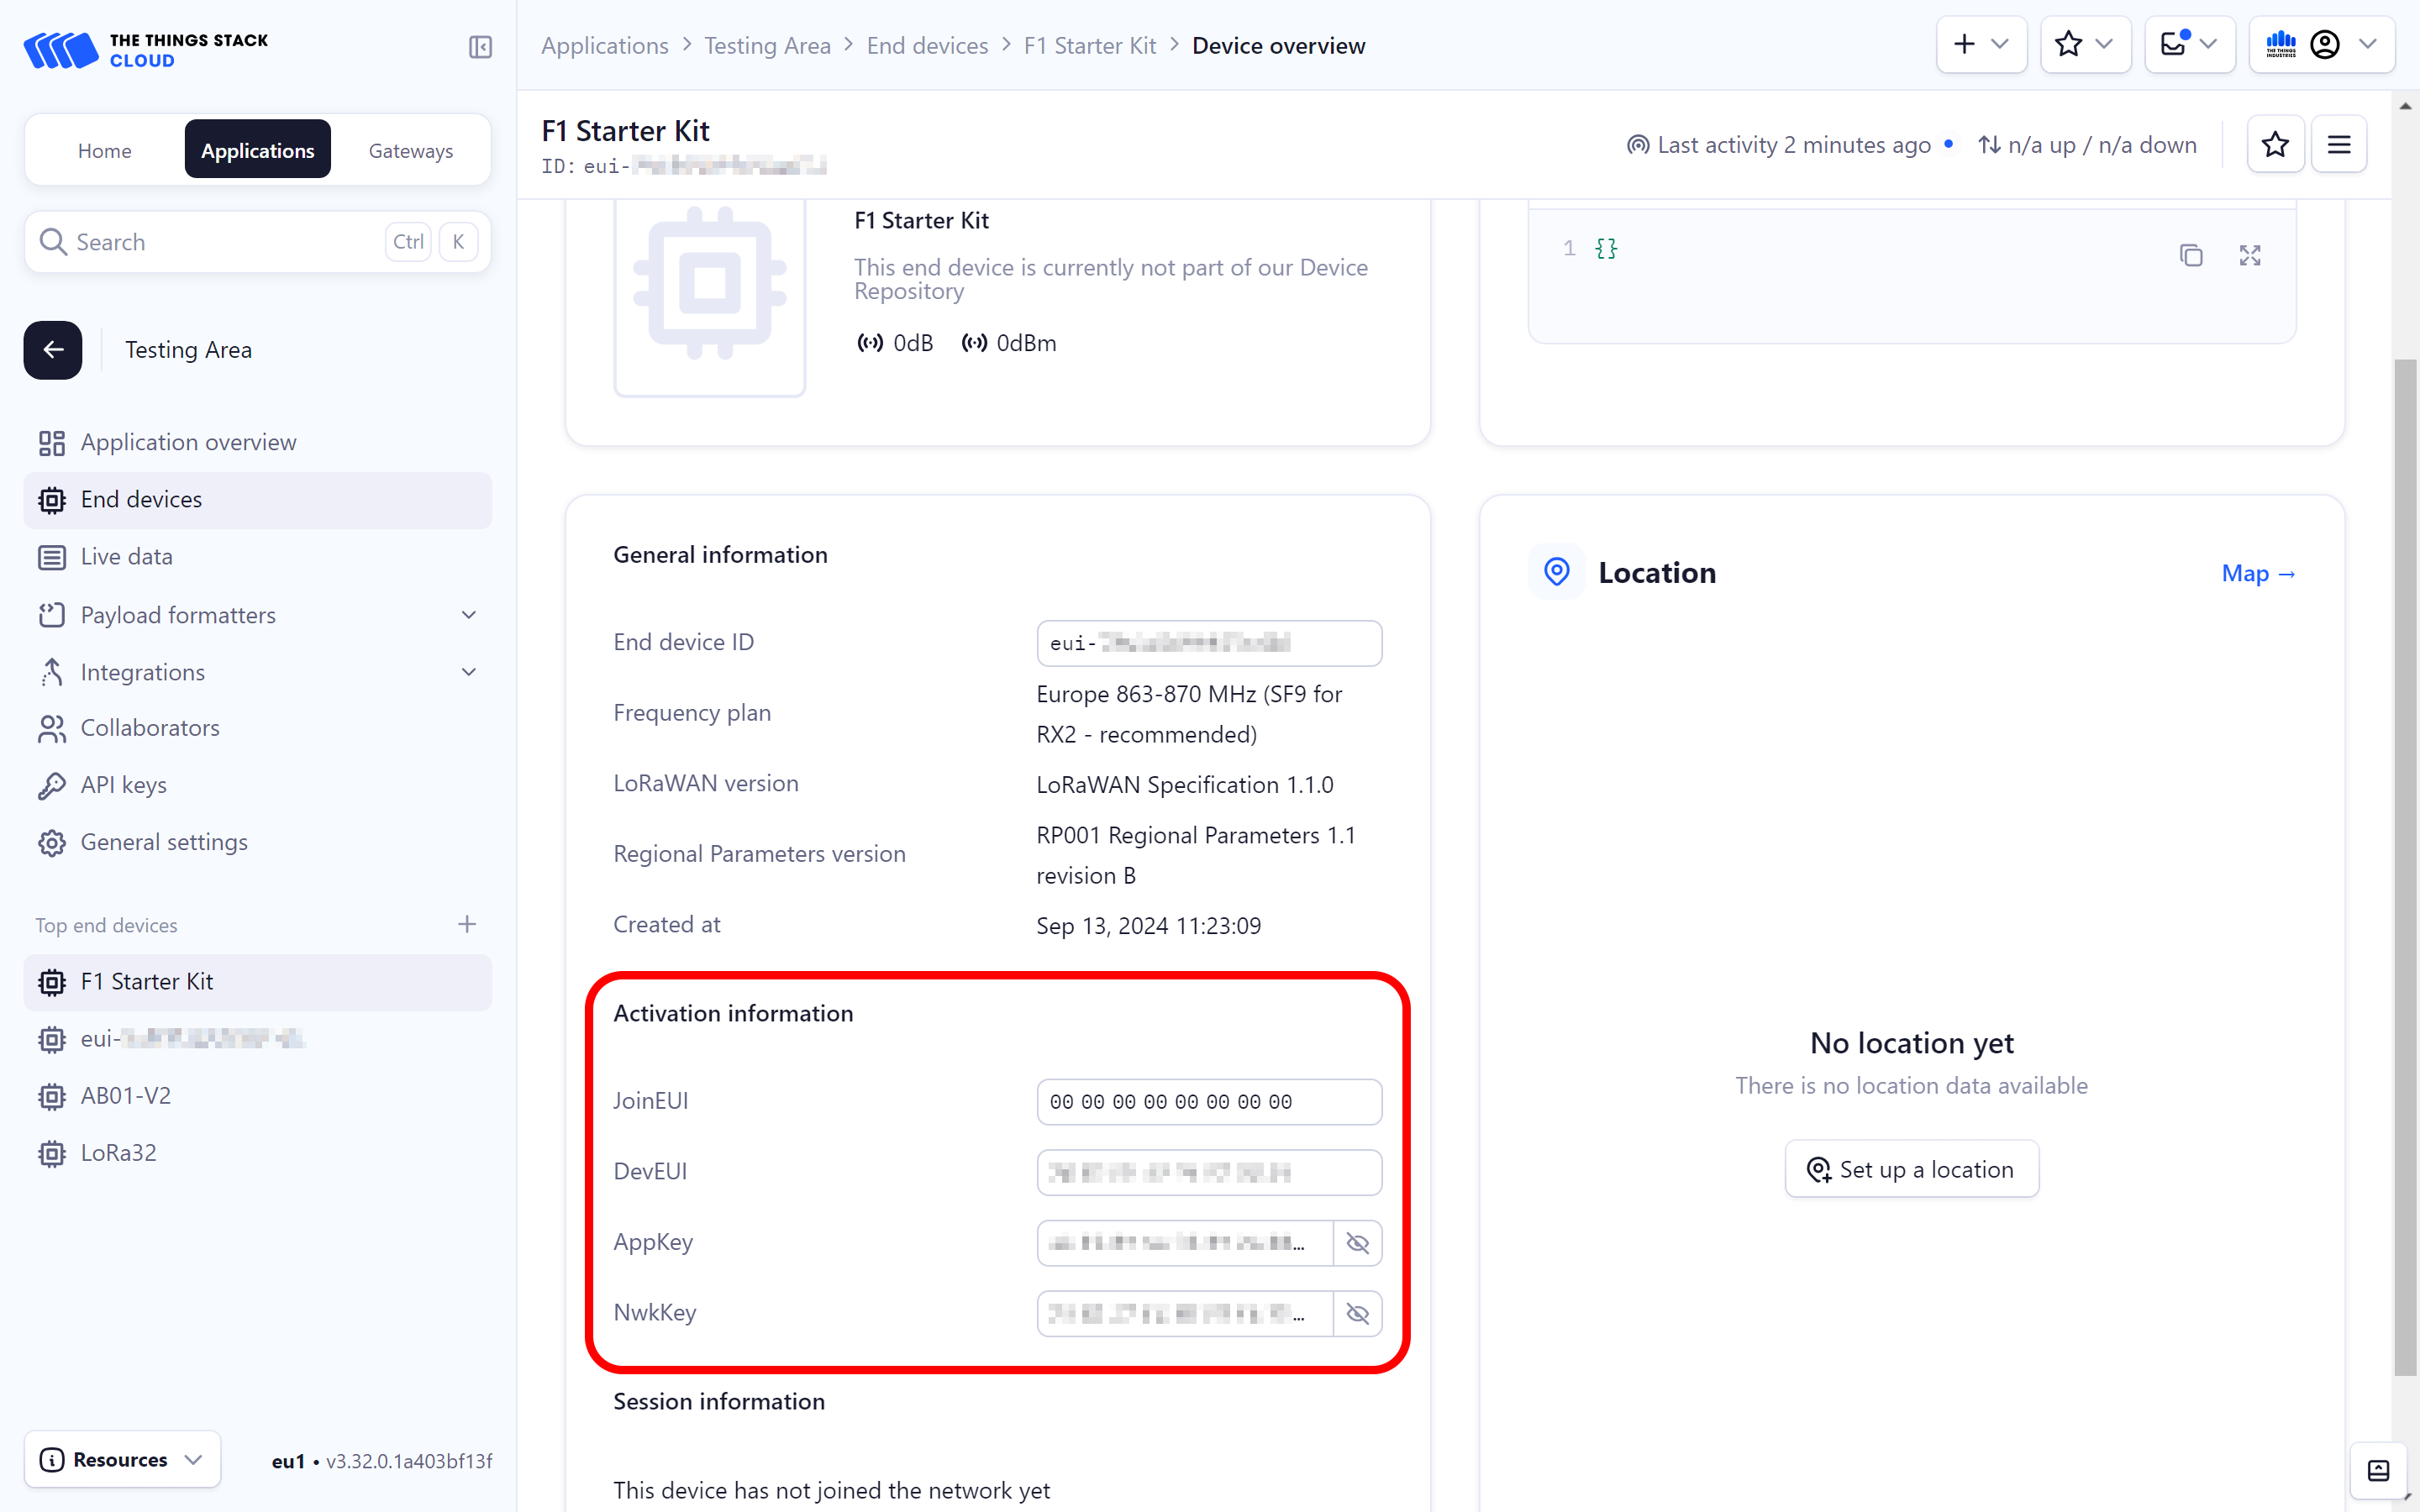Open Live data in sidebar
Screen dimensions: 2420x1512
(x=126, y=557)
